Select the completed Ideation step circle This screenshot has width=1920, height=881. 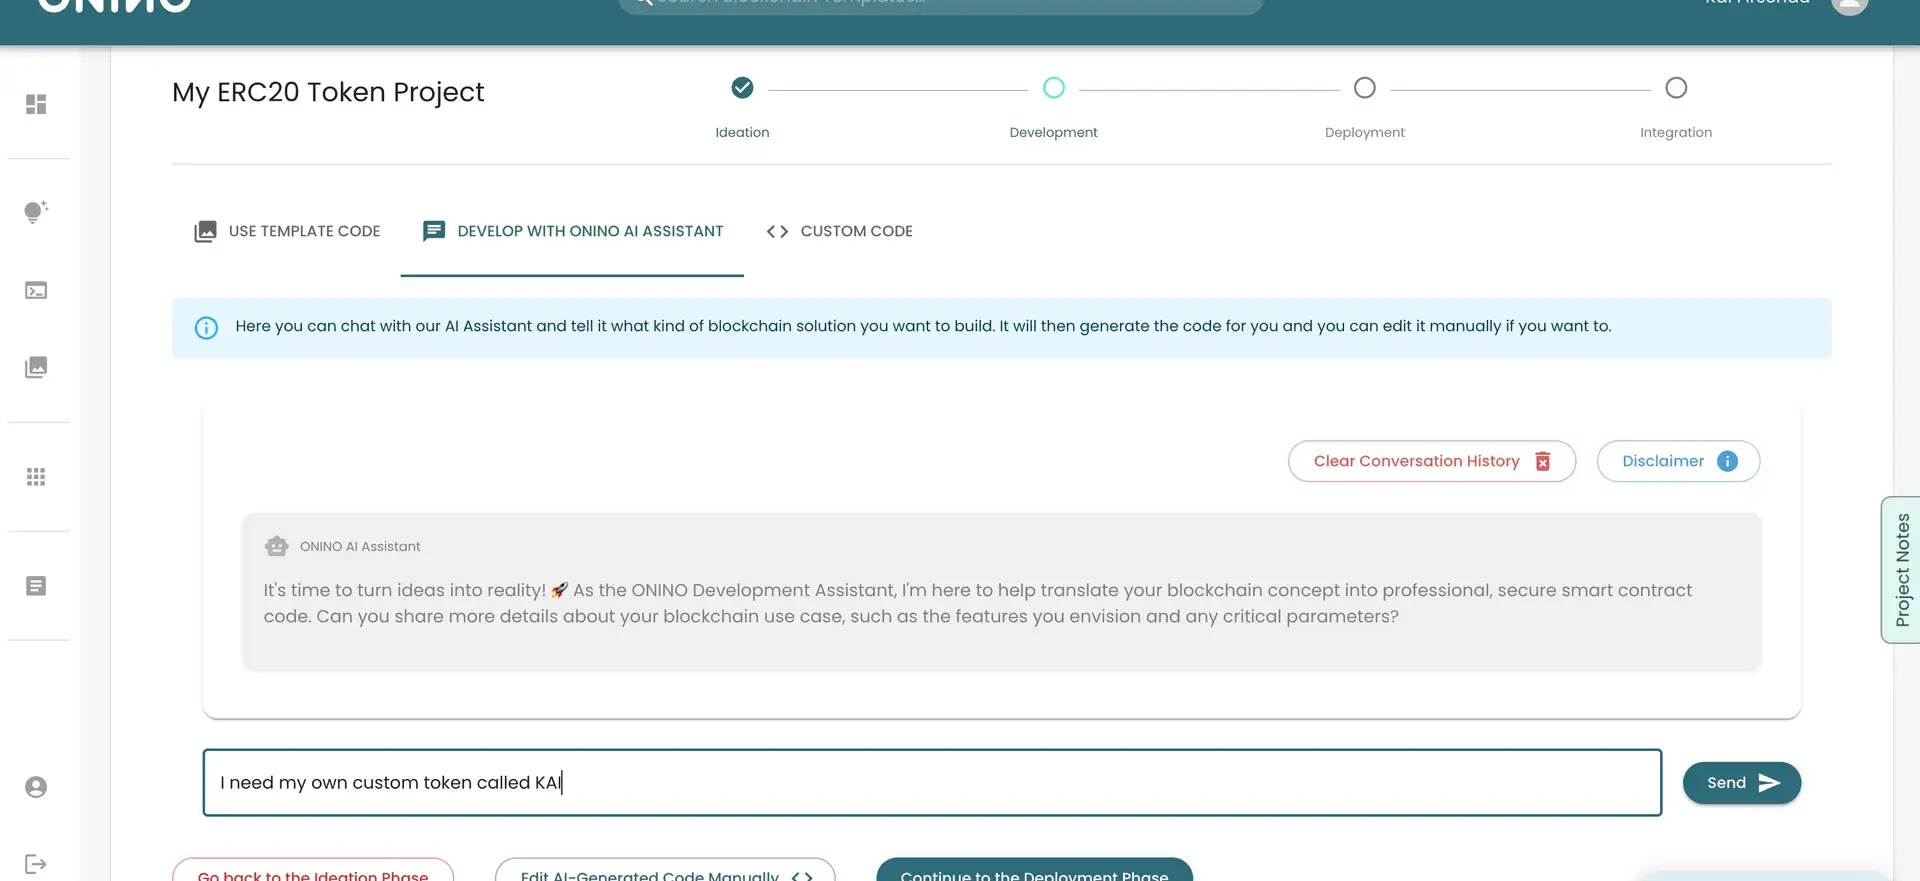click(x=742, y=88)
